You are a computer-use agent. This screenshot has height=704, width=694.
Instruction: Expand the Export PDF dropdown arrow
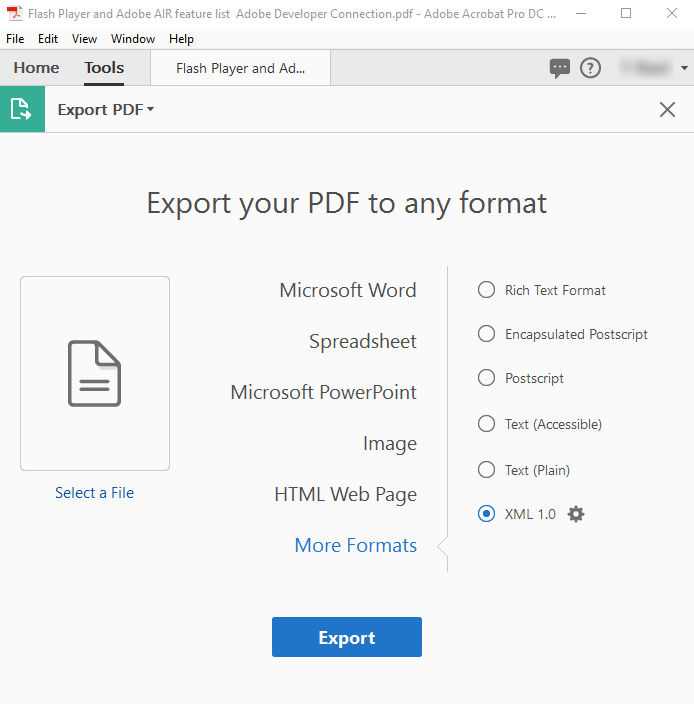click(150, 109)
